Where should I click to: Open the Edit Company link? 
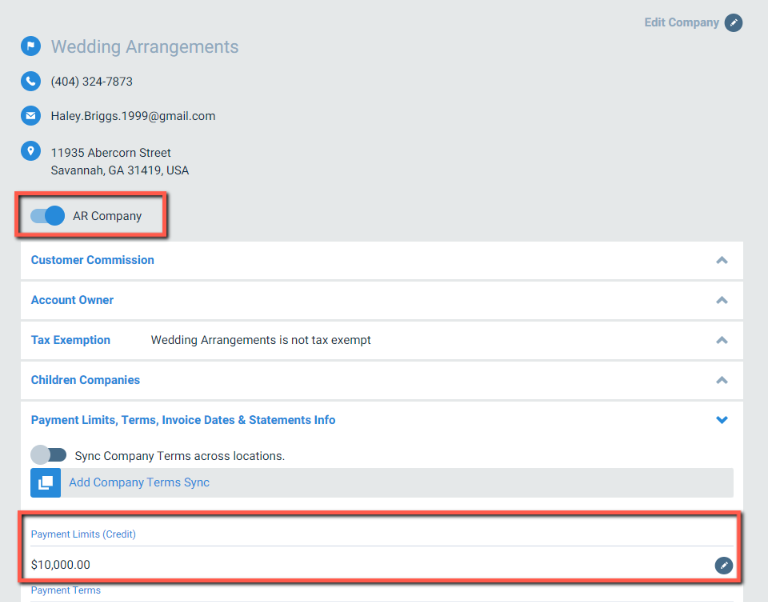(x=681, y=23)
